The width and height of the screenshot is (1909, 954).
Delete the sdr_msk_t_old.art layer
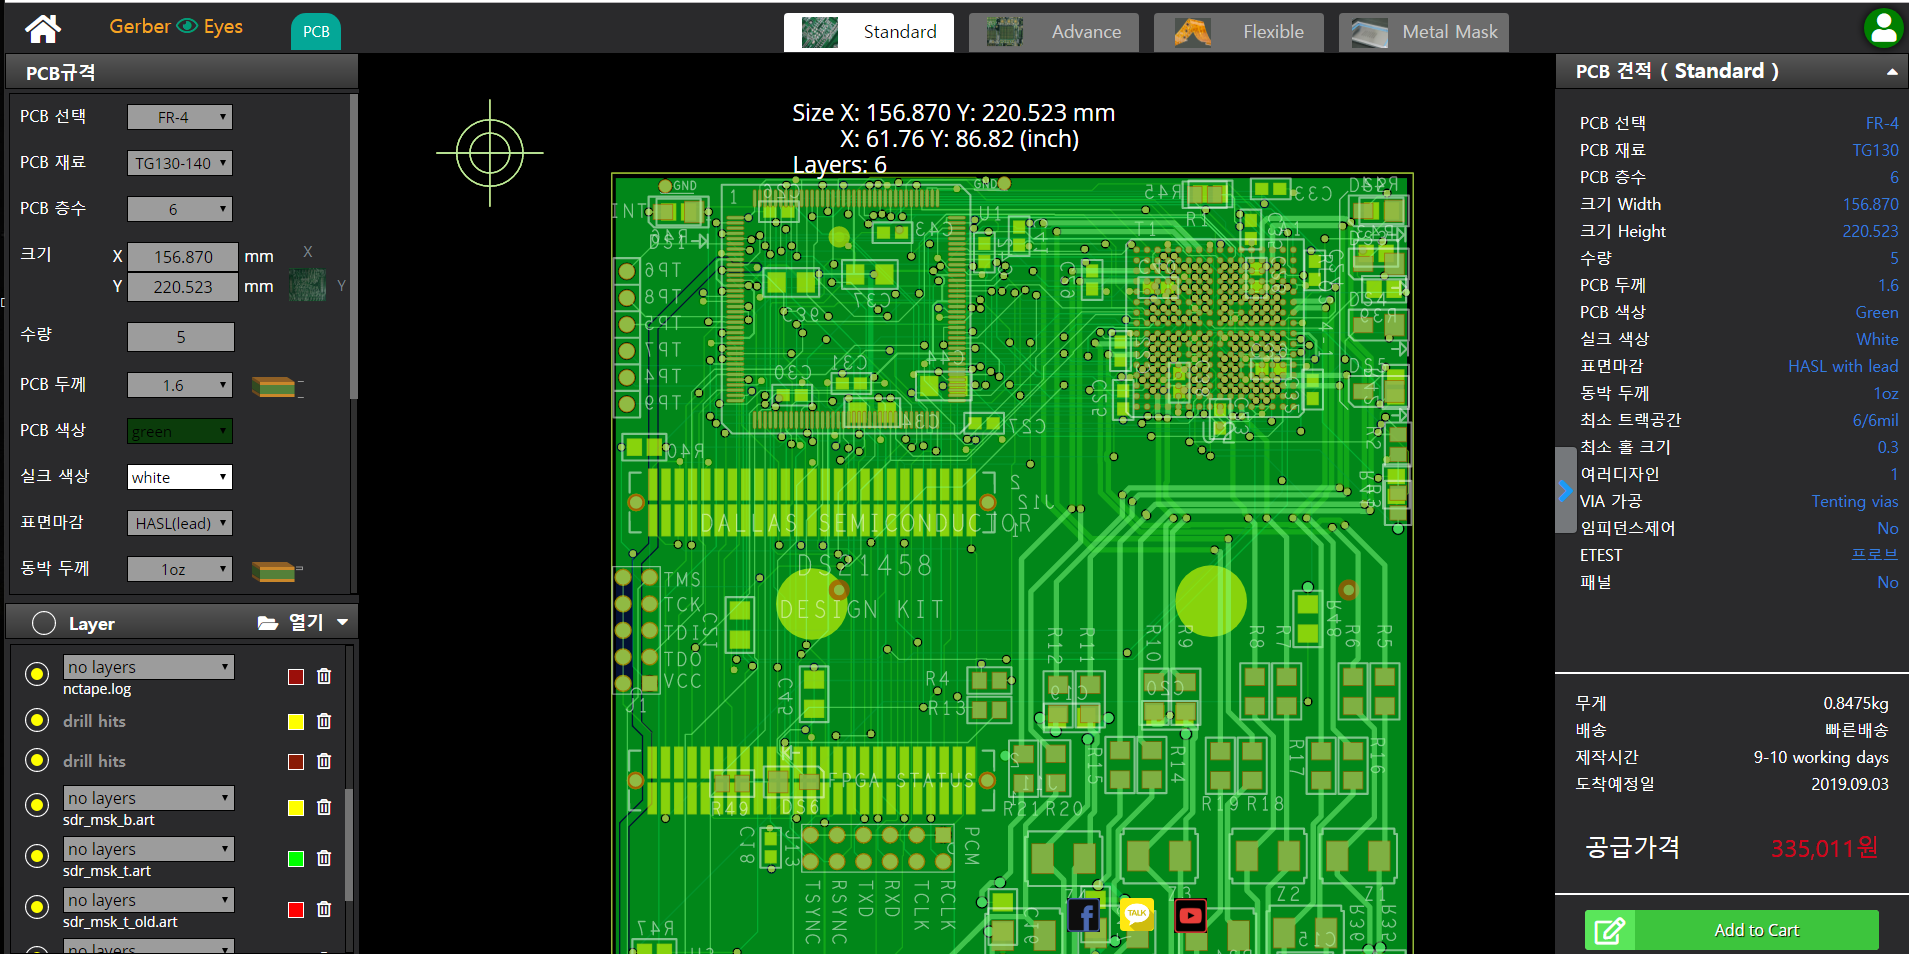324,909
